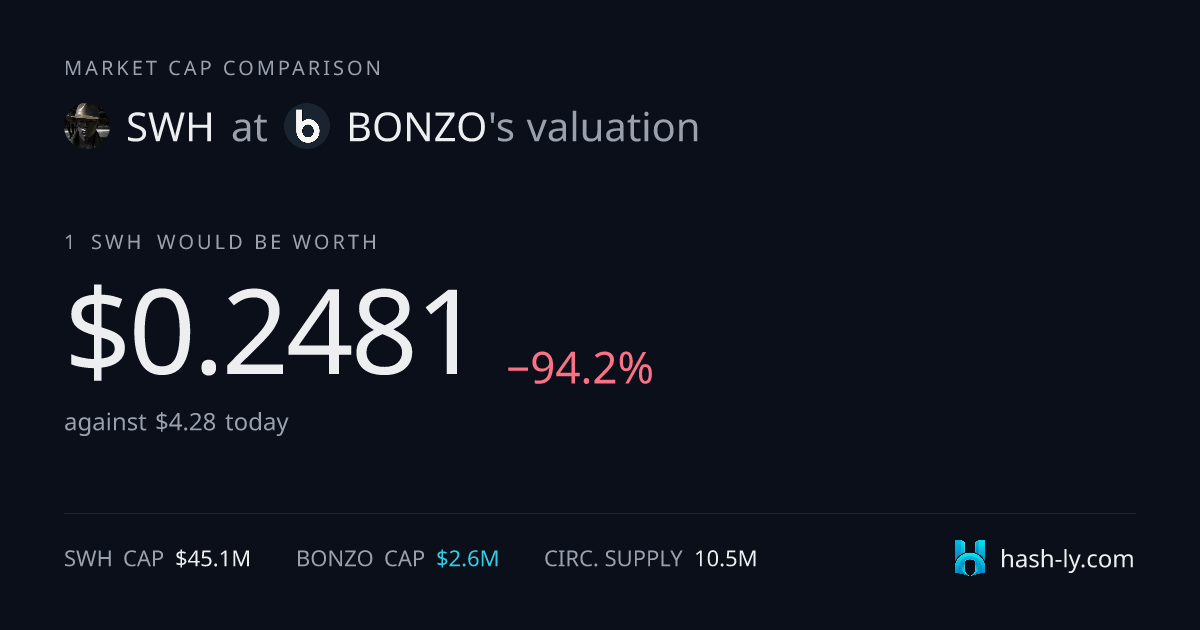The height and width of the screenshot is (630, 1200).
Task: Click the 1 SWH WOULD BE WORTH label
Action: [x=221, y=242]
